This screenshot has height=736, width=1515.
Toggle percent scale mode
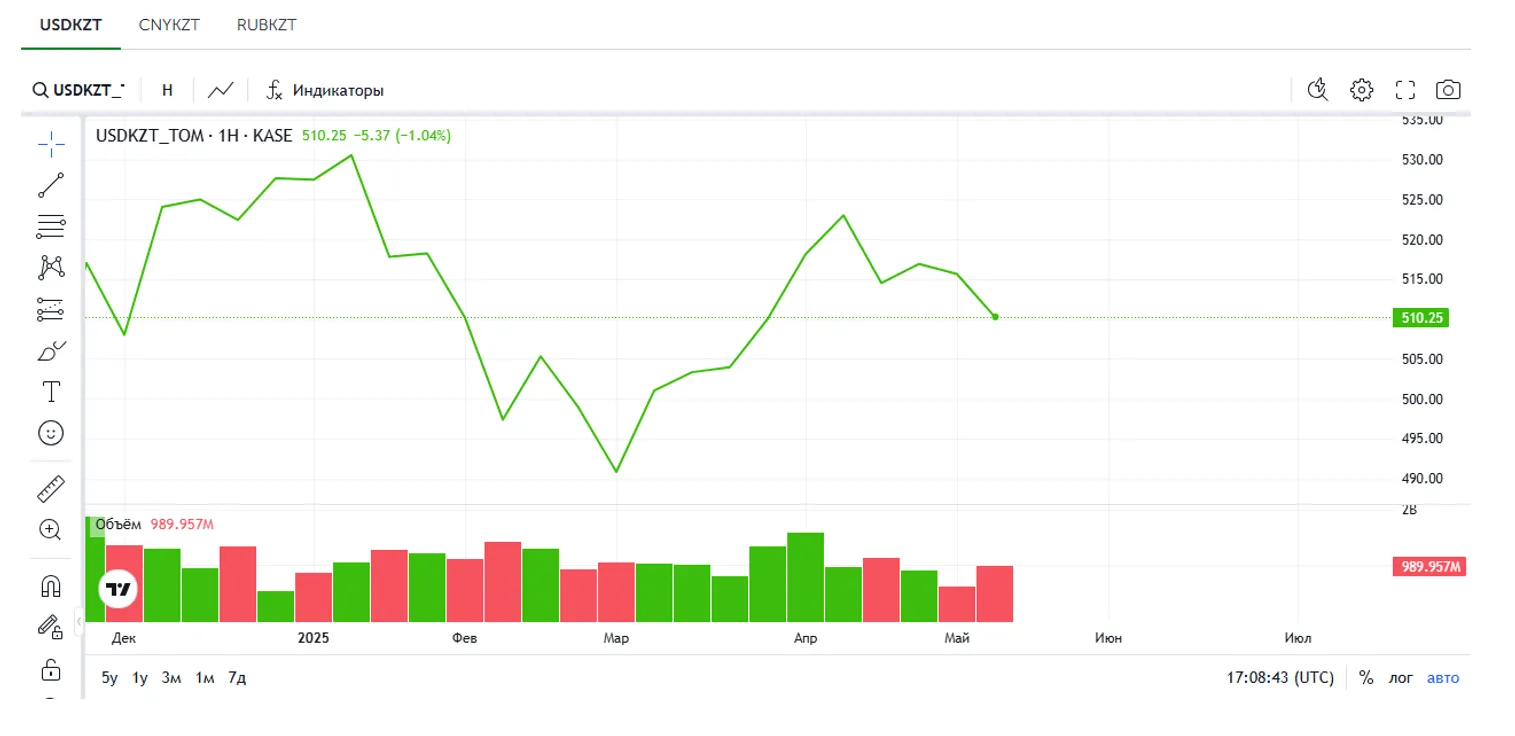click(1366, 678)
